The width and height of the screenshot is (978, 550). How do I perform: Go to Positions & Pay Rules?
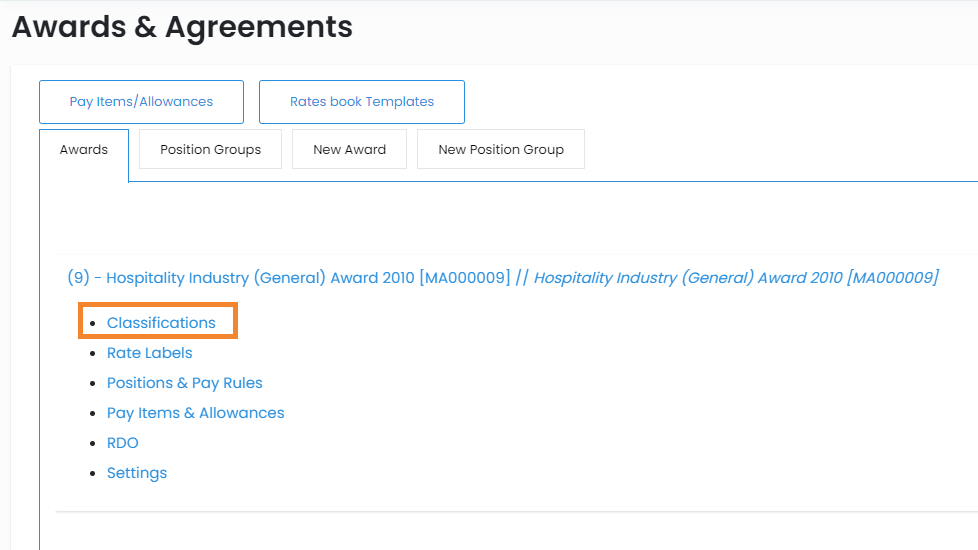[x=184, y=383]
